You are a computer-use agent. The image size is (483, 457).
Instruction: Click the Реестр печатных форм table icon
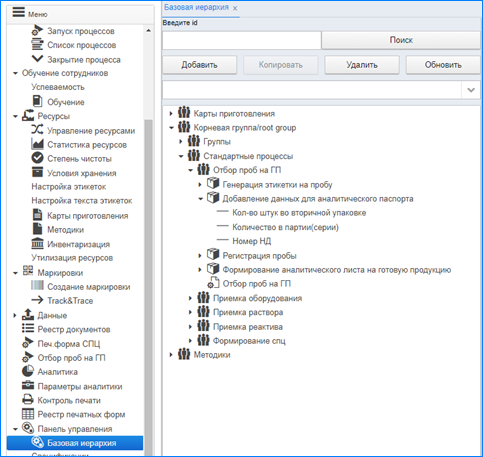tap(28, 414)
